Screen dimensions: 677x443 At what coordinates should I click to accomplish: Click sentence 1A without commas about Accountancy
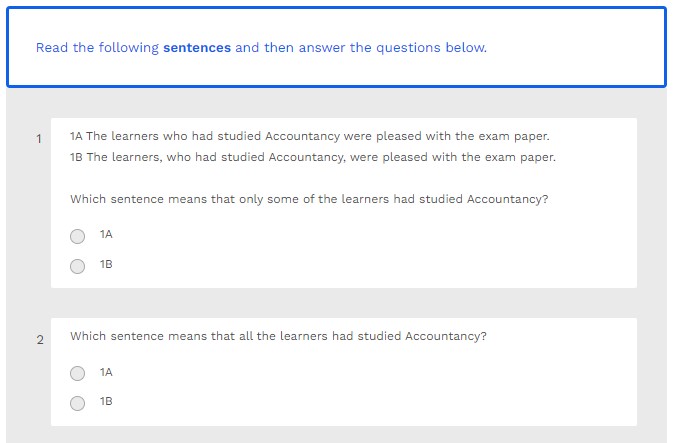pyautogui.click(x=310, y=136)
